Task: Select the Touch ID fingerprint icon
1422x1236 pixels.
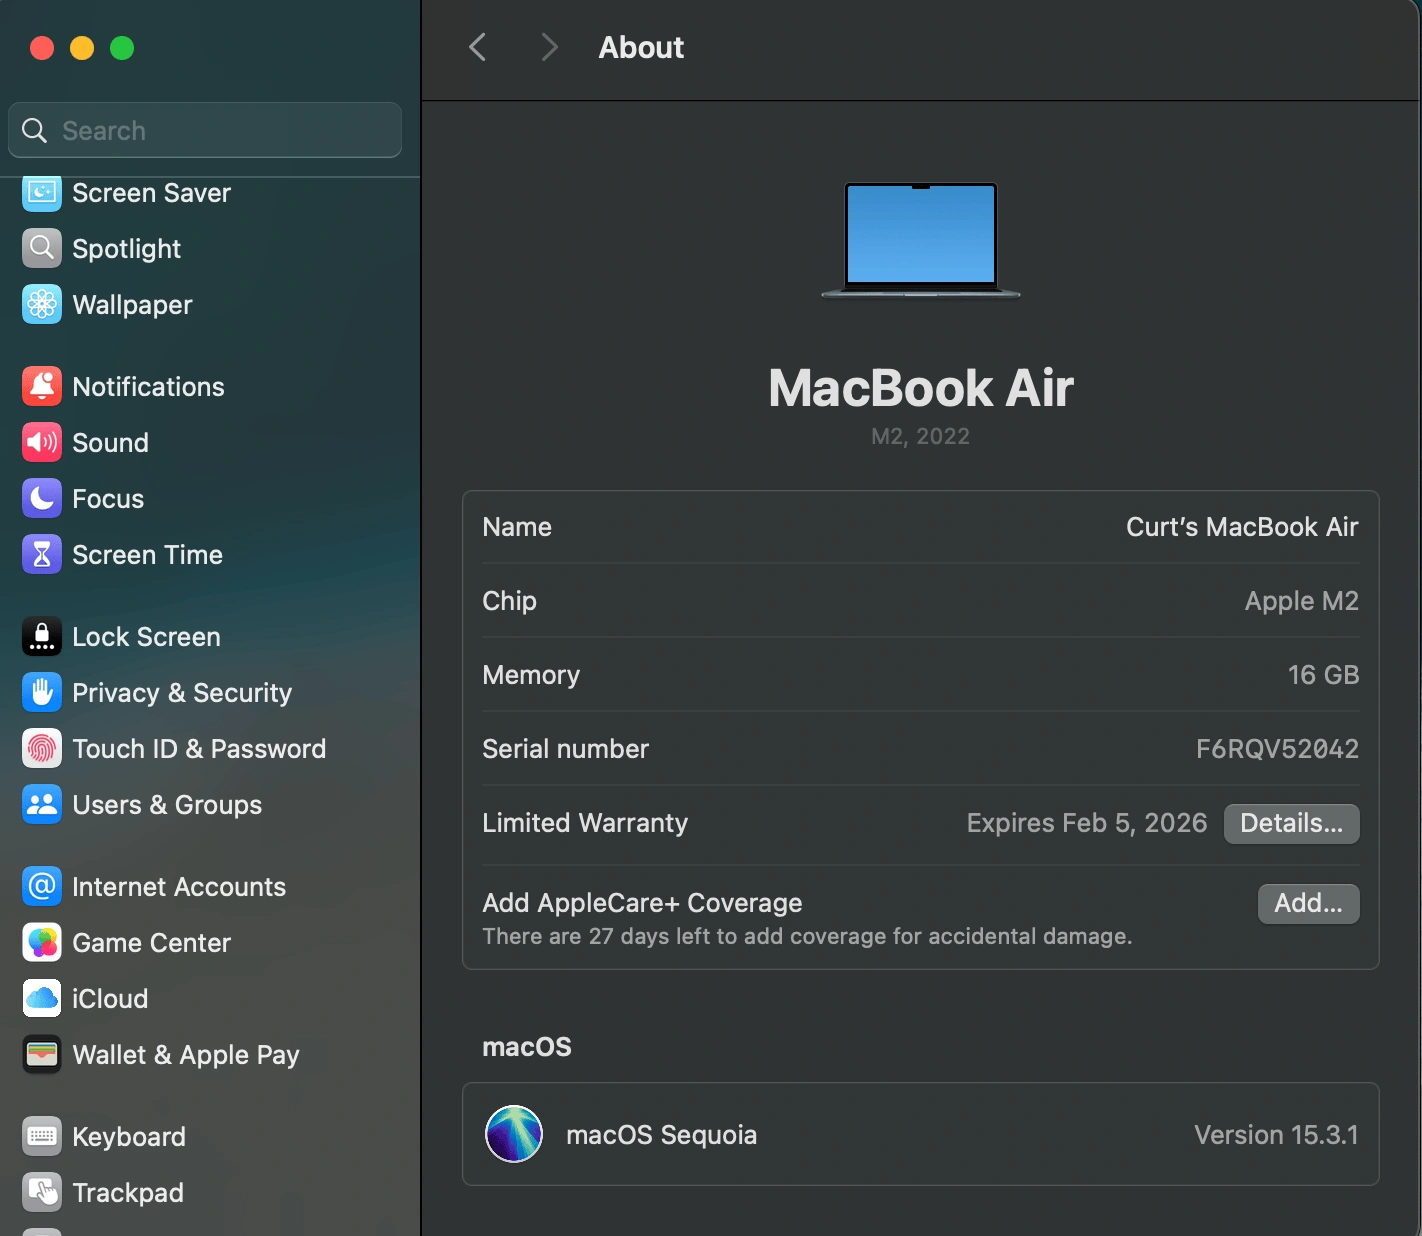Action: point(42,749)
